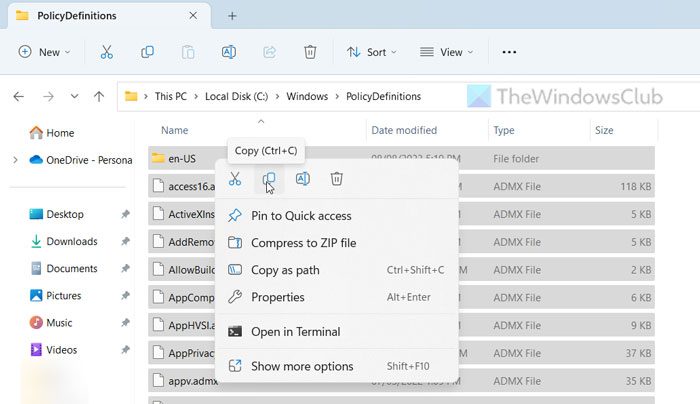Click the Delete trash icon in the toolbar
The image size is (700, 404).
[x=310, y=52]
